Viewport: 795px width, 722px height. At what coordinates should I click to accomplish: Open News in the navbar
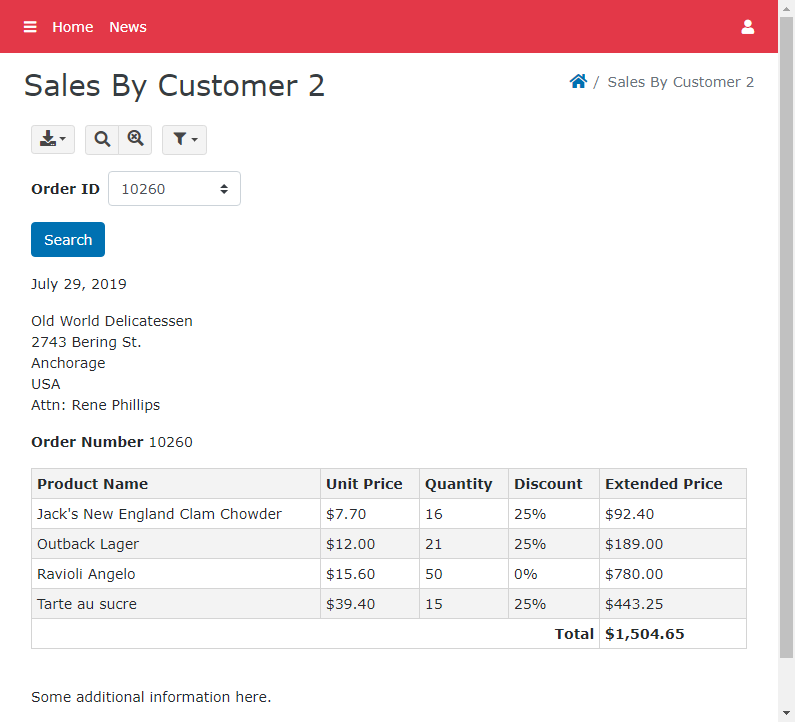point(128,27)
